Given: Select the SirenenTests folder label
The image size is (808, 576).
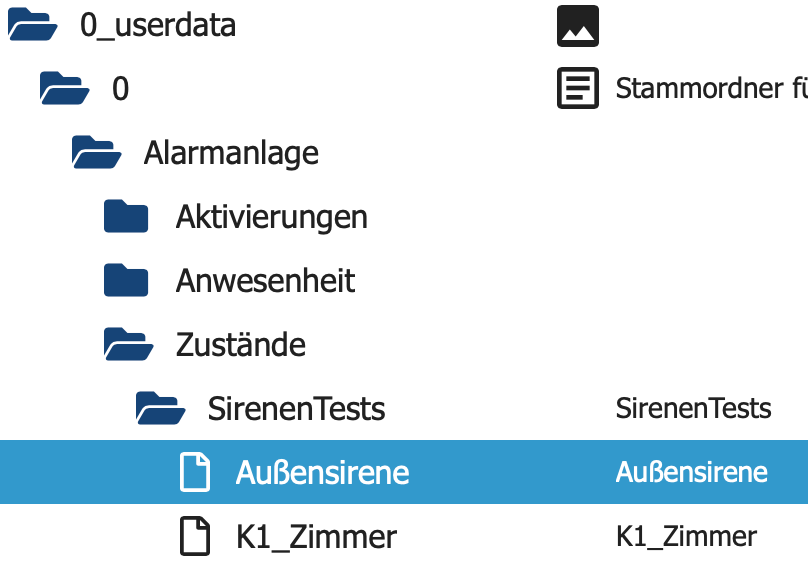Looking at the screenshot, I should pyautogui.click(x=296, y=409).
